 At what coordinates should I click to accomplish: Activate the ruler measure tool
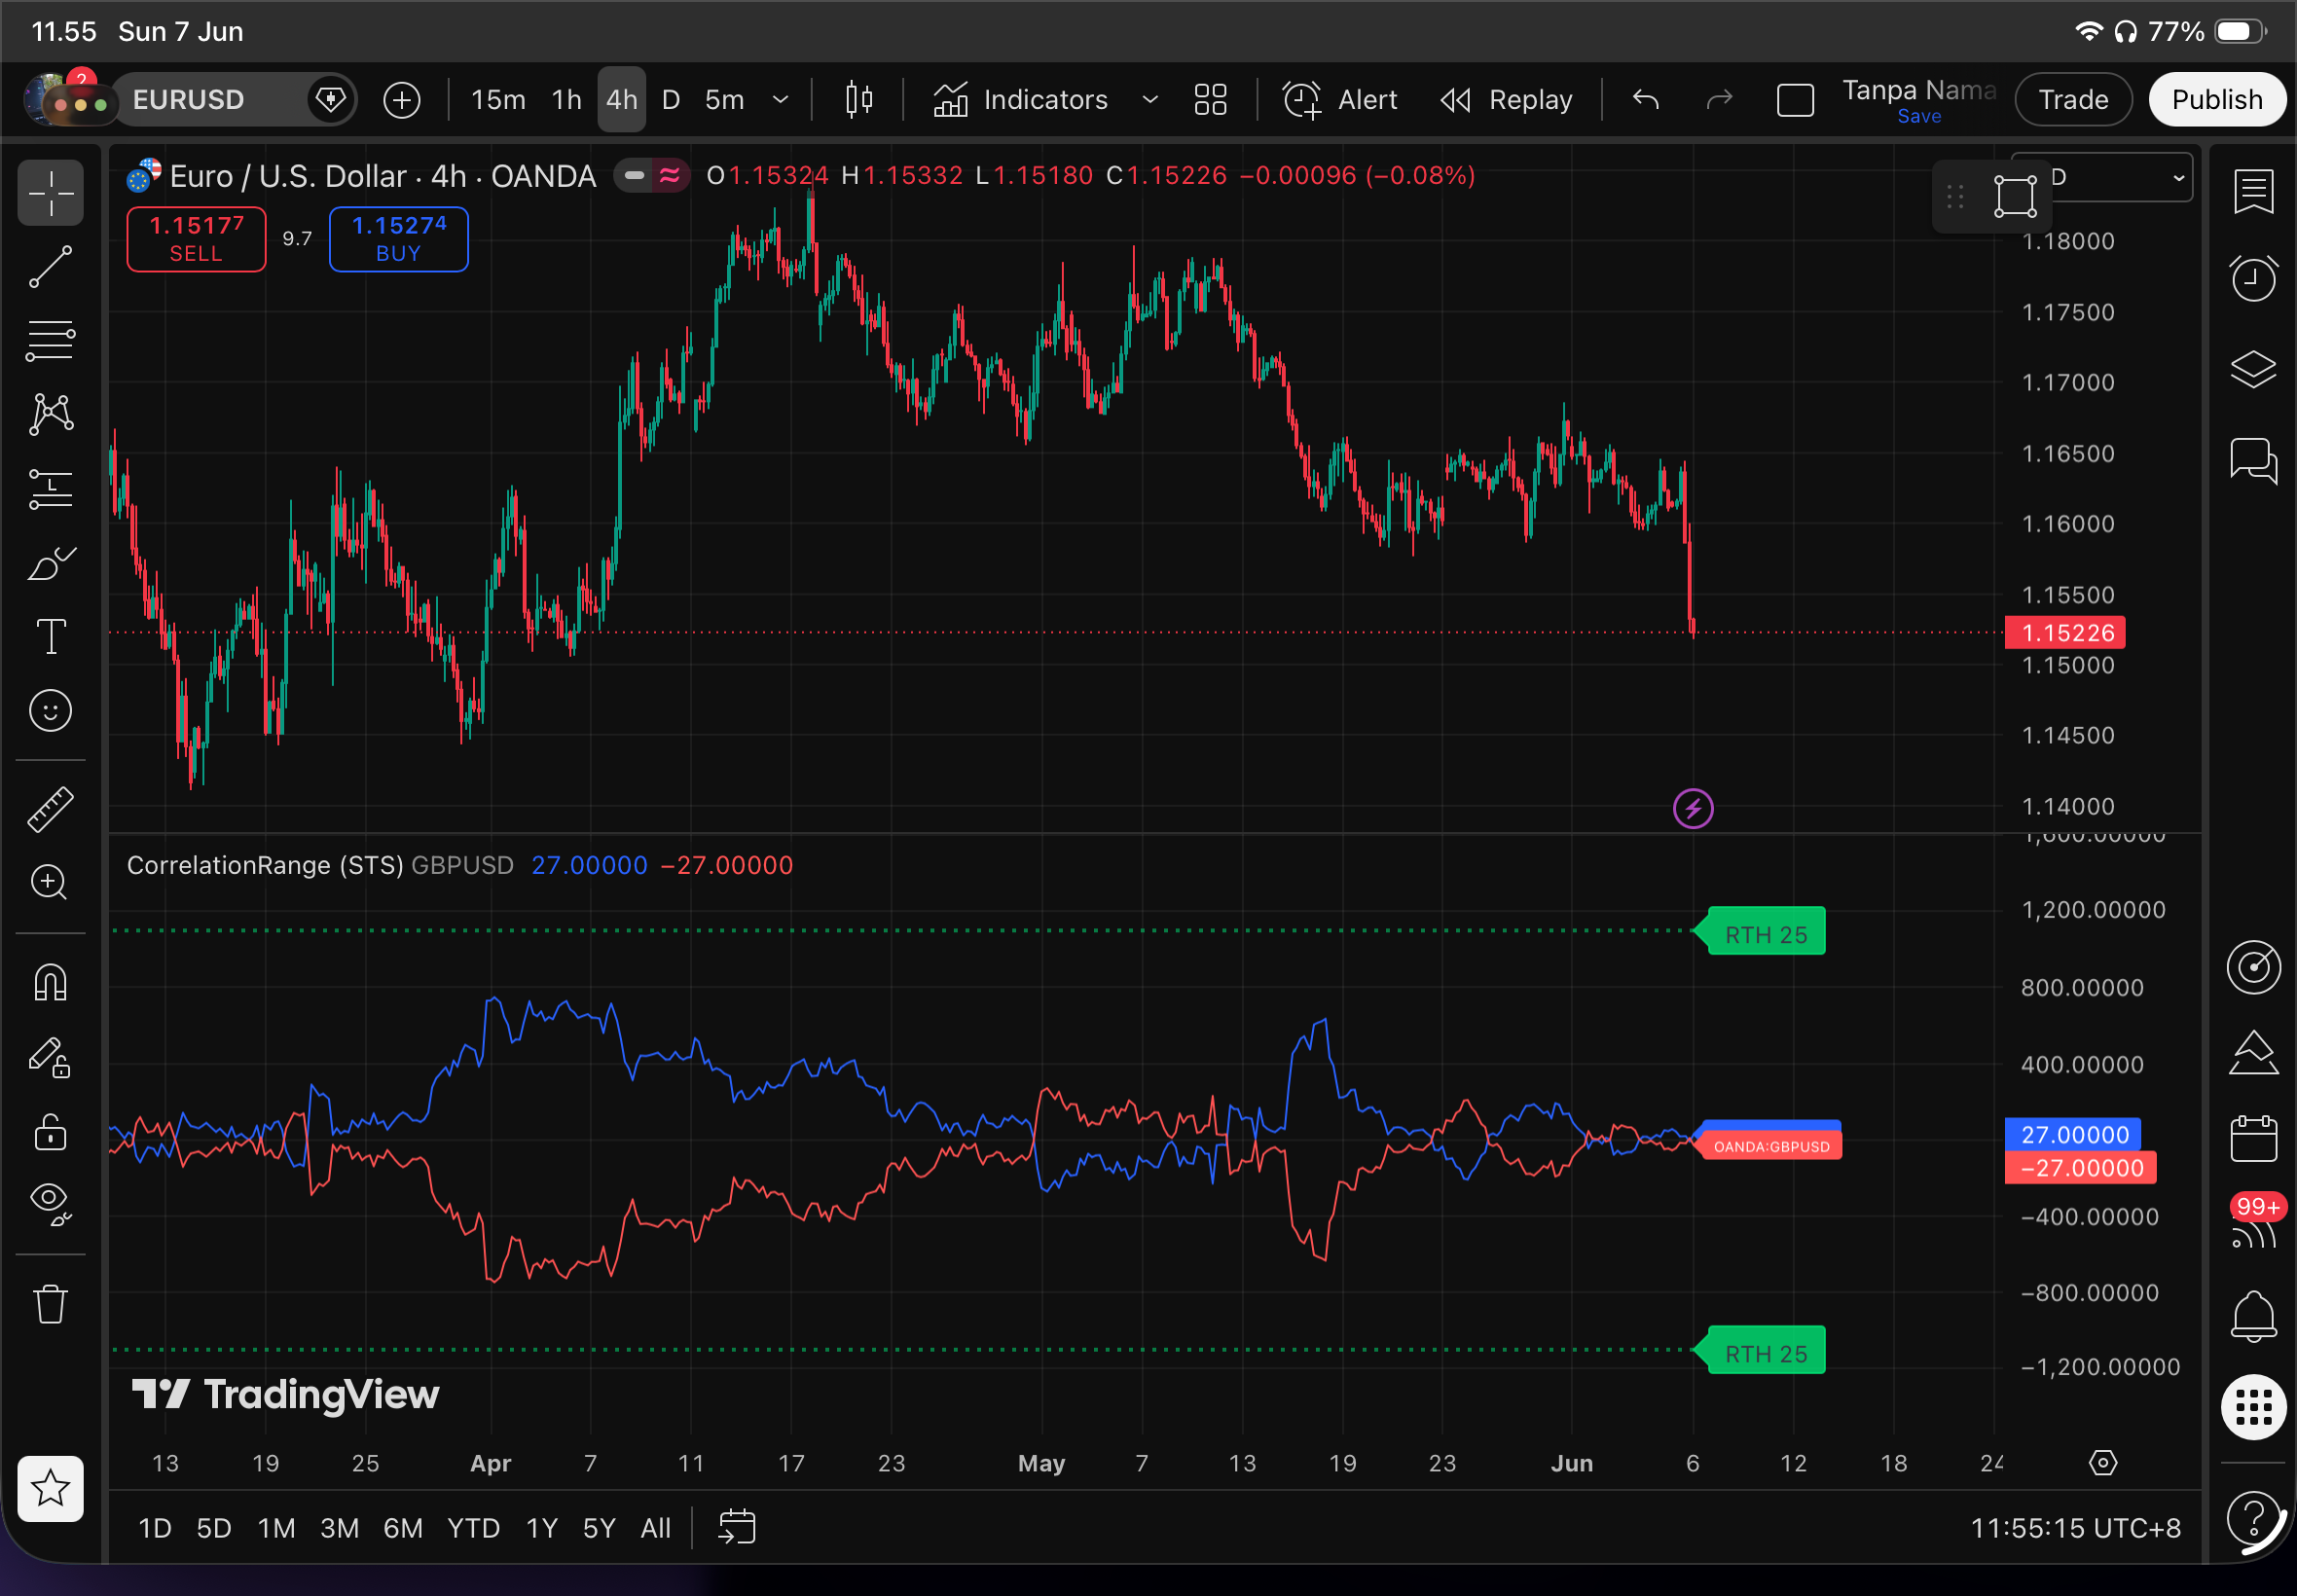(50, 810)
